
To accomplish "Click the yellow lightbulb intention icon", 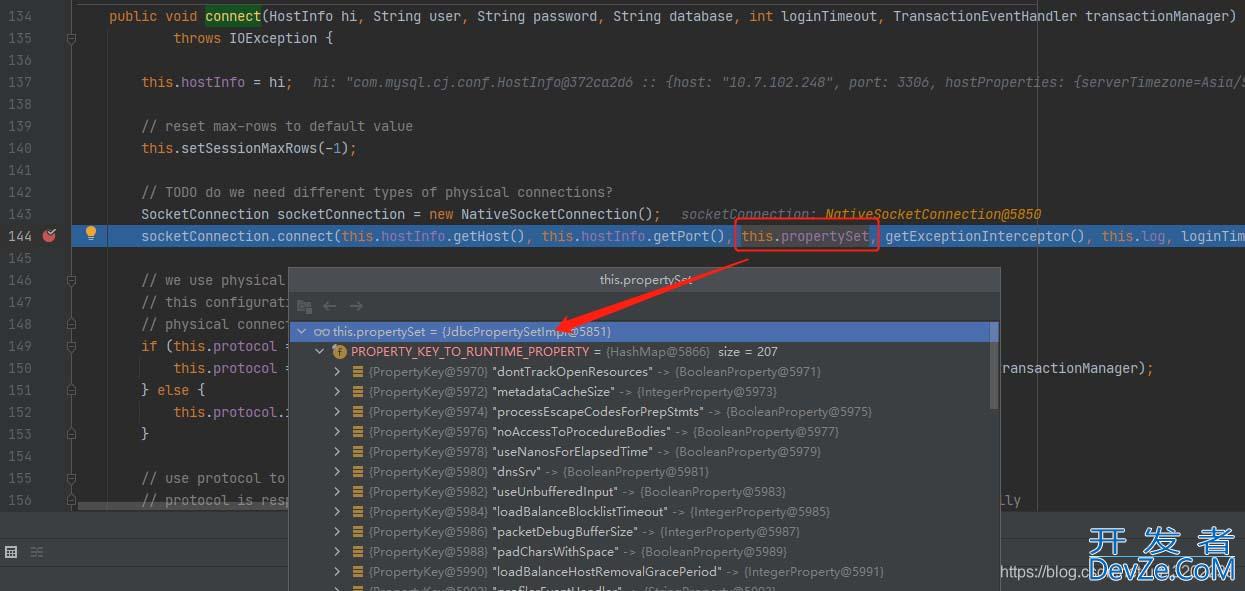I will tap(91, 234).
